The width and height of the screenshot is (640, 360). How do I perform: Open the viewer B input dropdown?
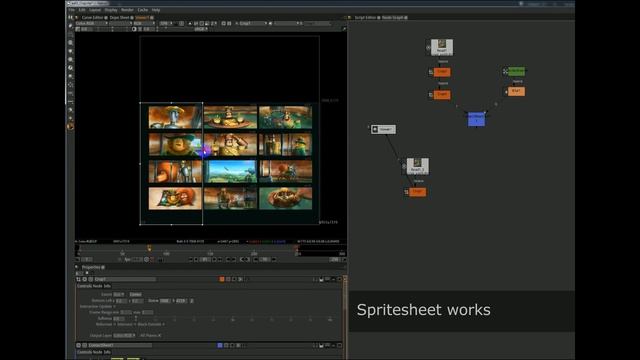click(287, 23)
